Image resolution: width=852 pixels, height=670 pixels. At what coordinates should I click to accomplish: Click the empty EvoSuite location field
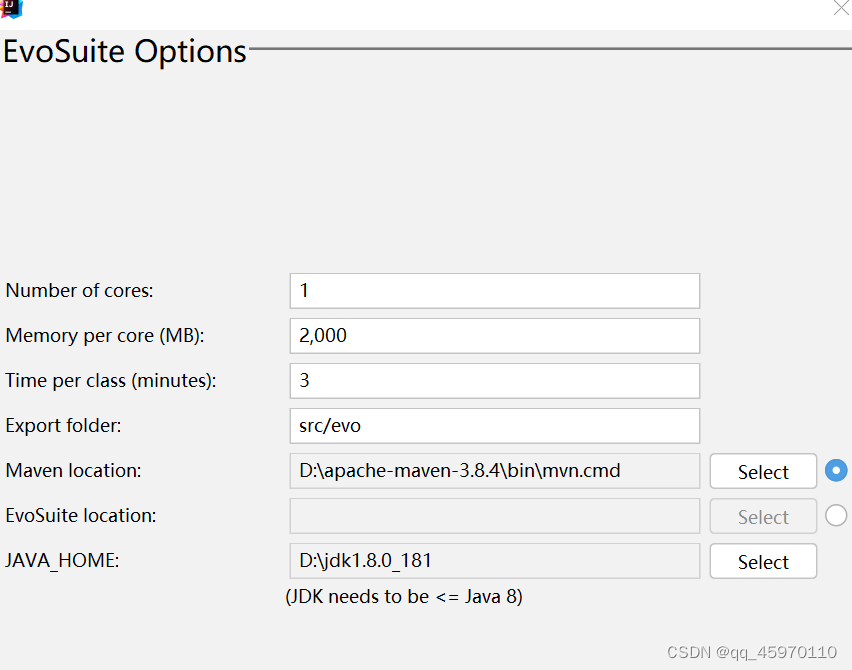pos(494,516)
